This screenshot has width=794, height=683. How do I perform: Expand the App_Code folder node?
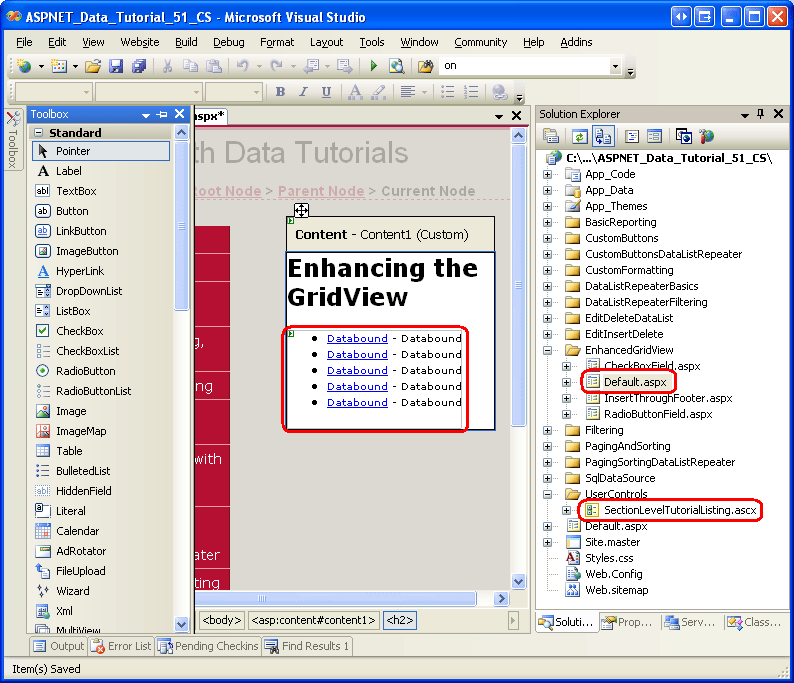548,174
